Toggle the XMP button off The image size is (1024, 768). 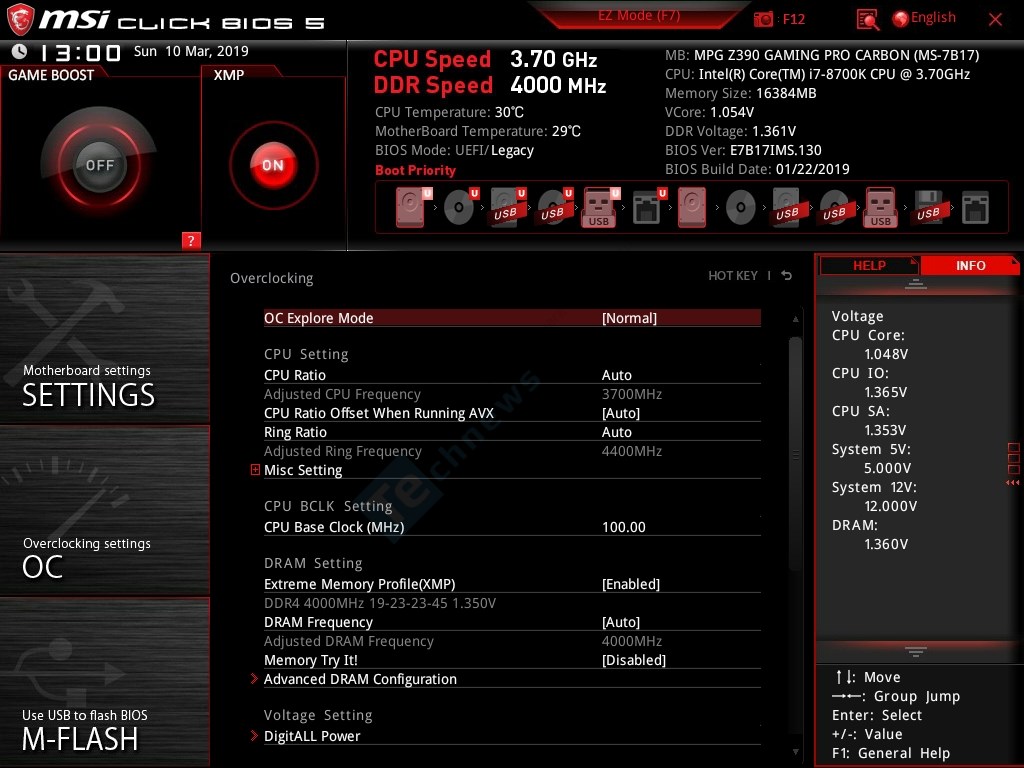pyautogui.click(x=272, y=165)
